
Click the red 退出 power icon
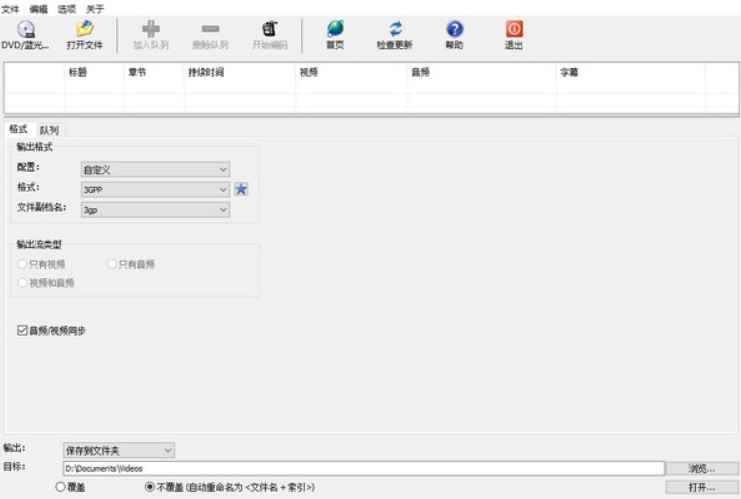[514, 29]
